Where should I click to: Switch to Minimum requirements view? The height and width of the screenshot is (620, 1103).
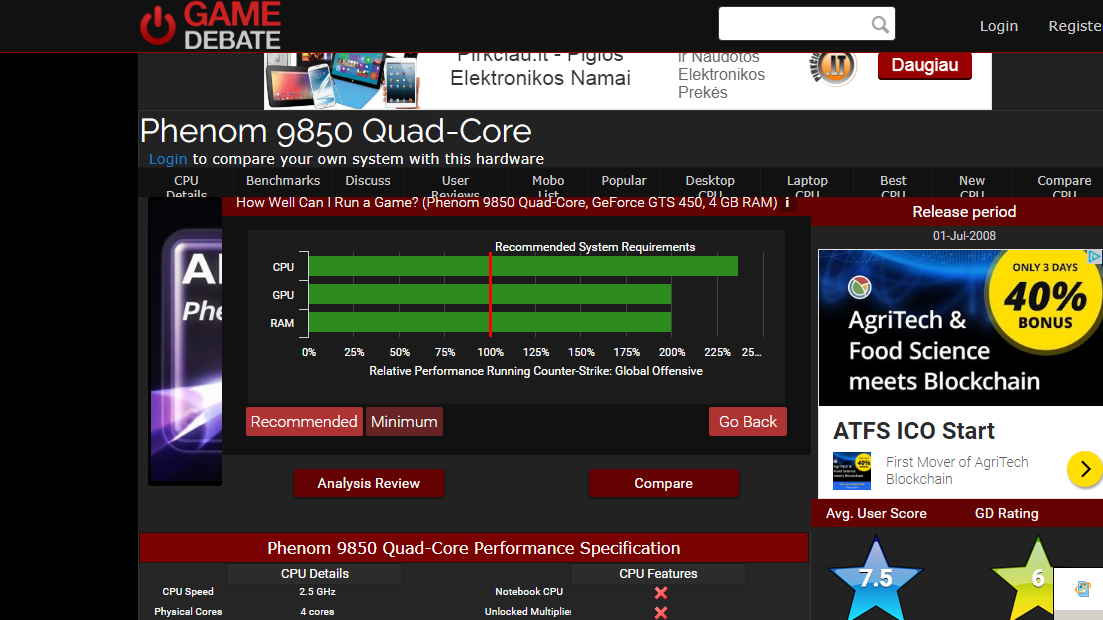tap(404, 422)
